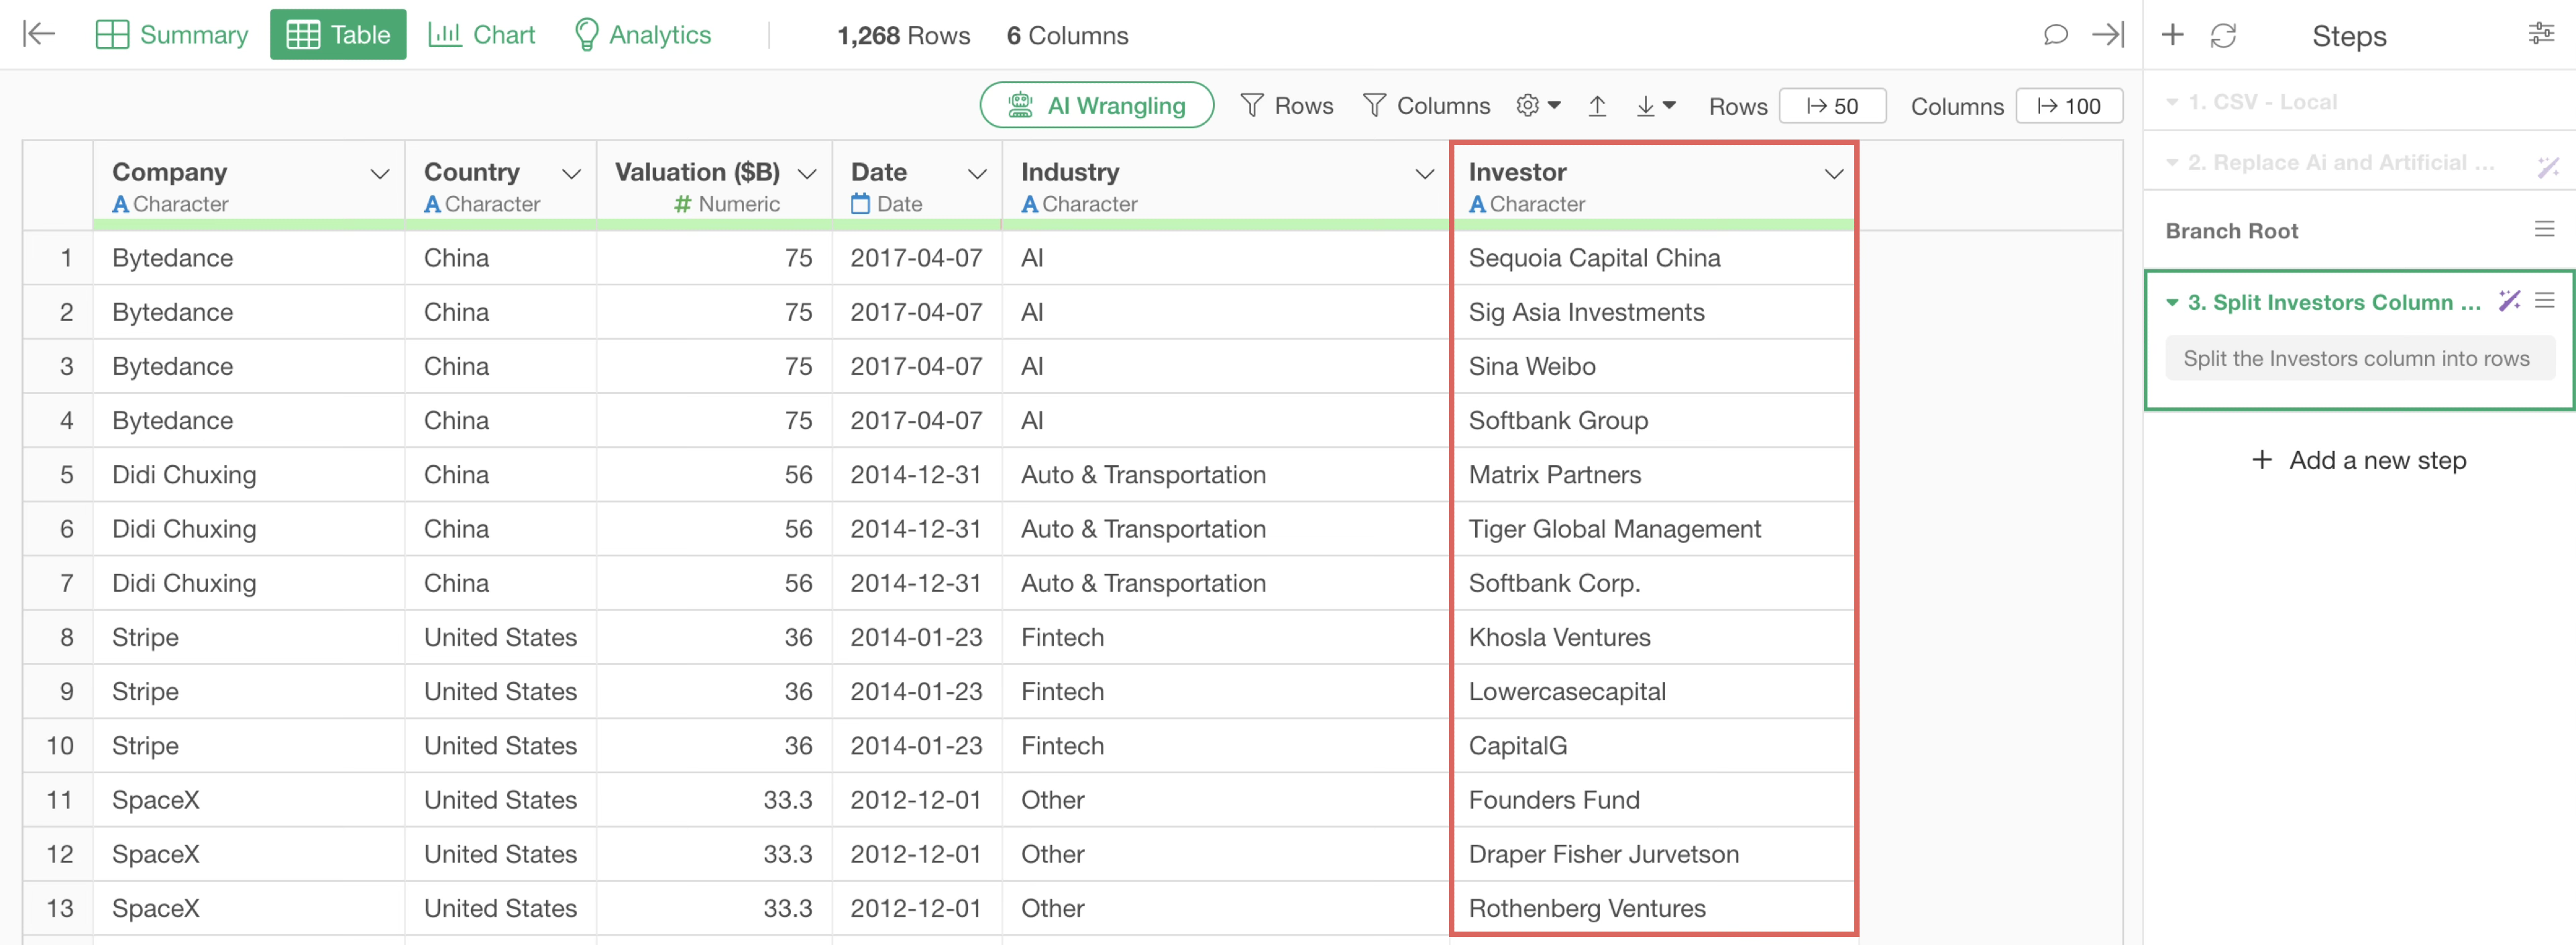
Task: Select the cell Tiger Global Management
Action: point(1653,528)
